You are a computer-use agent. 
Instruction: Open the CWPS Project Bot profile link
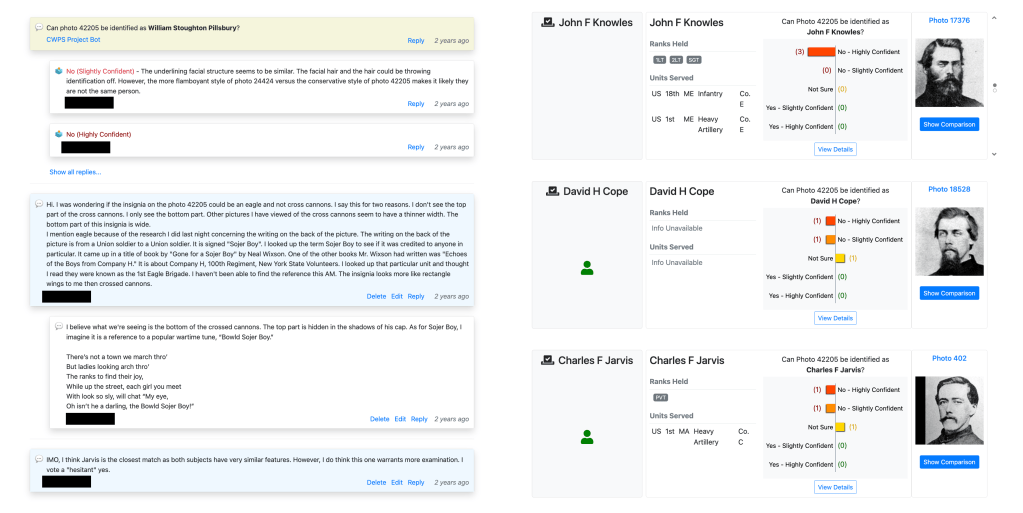tap(73, 40)
